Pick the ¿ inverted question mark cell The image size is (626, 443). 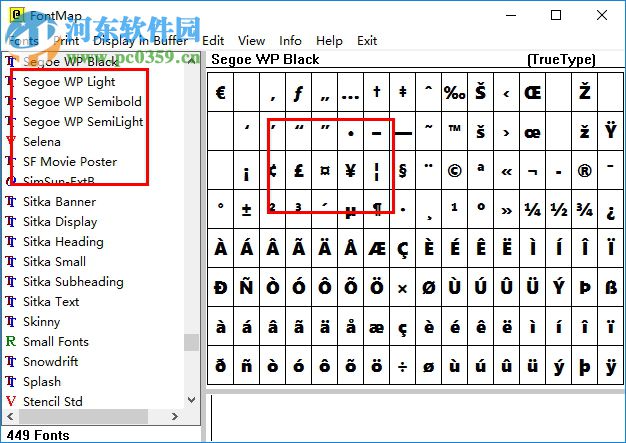click(x=610, y=209)
